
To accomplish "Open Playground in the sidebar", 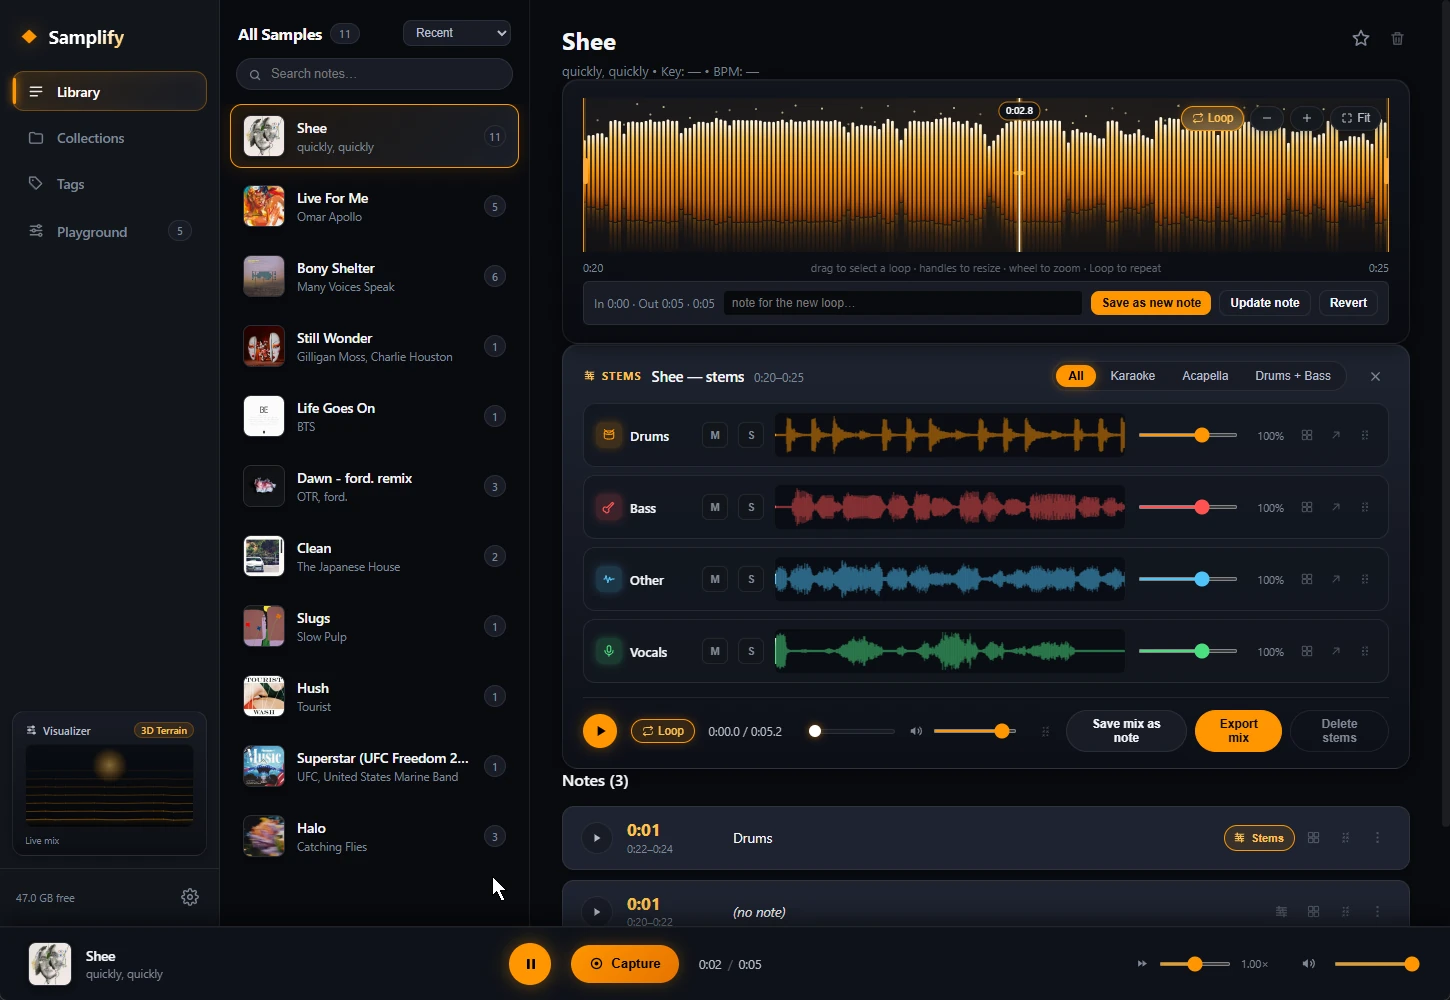I will pos(109,231).
